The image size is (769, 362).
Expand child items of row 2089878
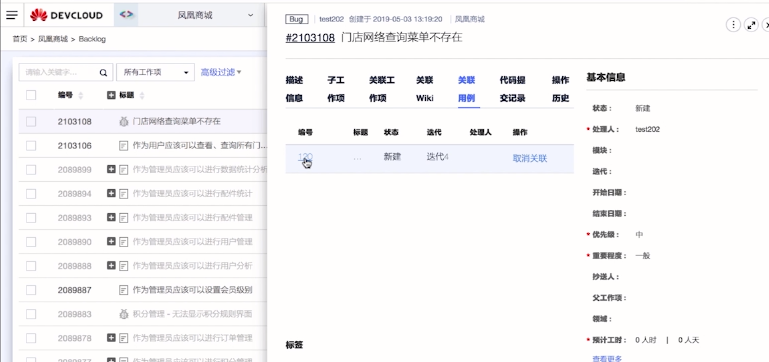tap(111, 337)
